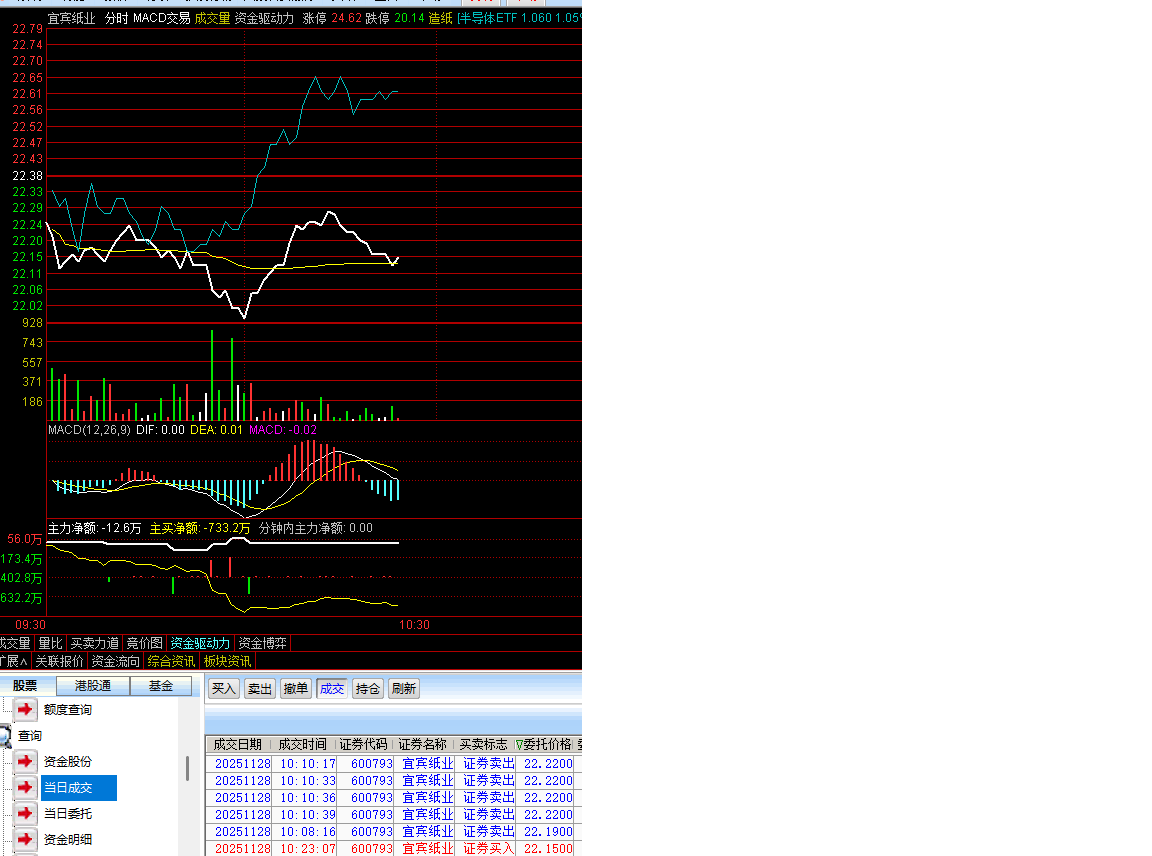Click the magnifier icon next to 查询
Image resolution: width=1152 pixels, height=856 pixels.
[5, 735]
